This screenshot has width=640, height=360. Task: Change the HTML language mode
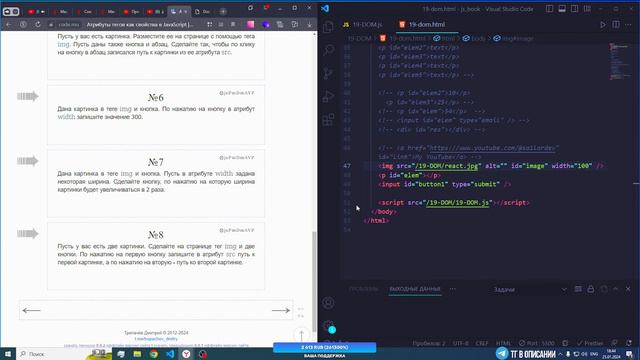pos(503,343)
